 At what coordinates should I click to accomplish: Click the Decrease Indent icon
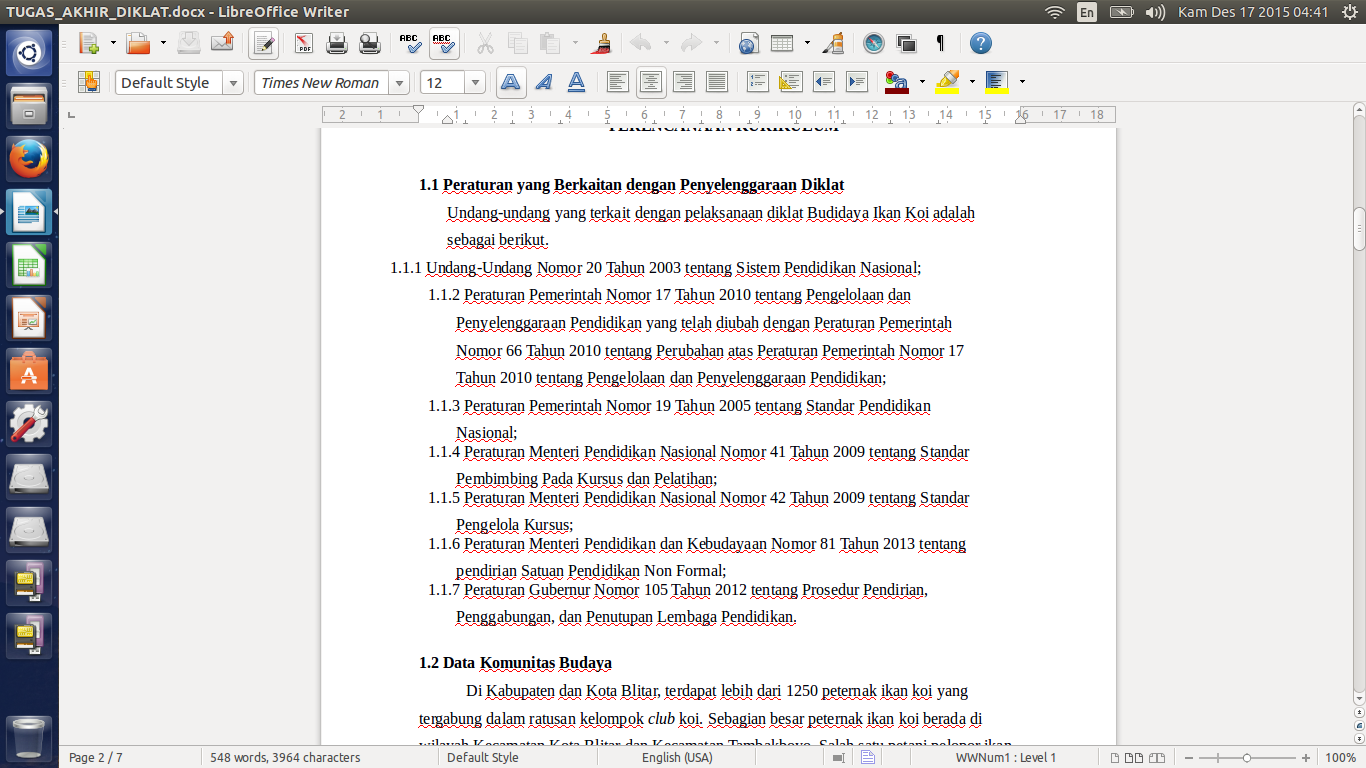pyautogui.click(x=824, y=82)
